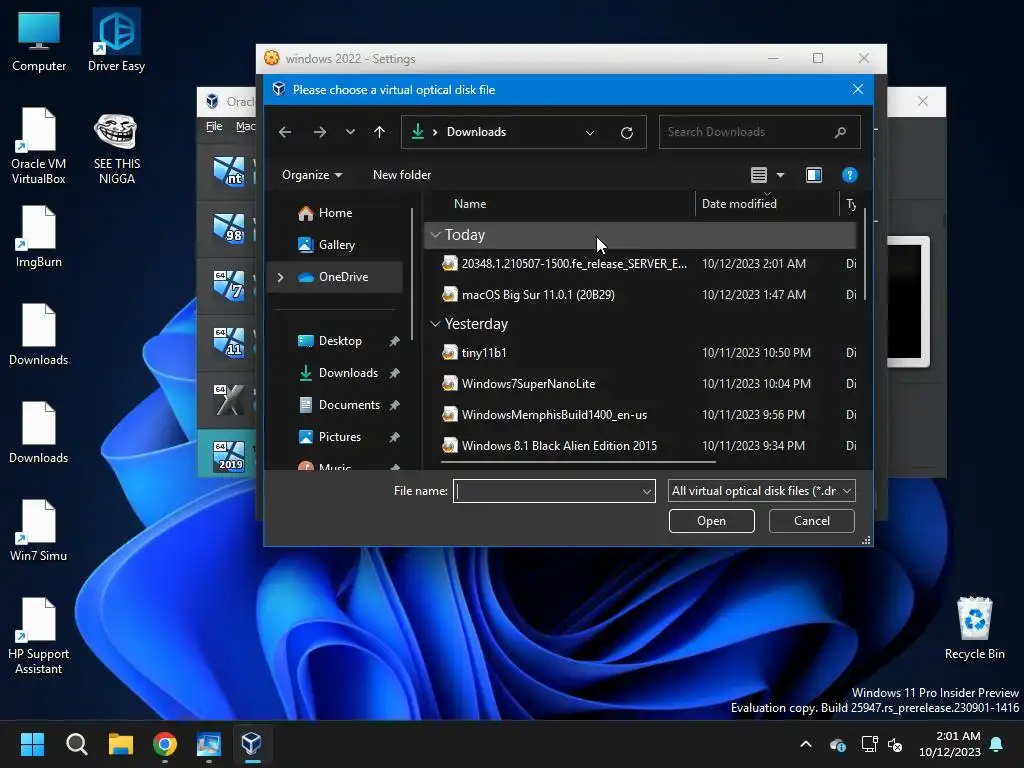Click horizontal scrollbar in file list
The height and width of the screenshot is (768, 1024).
coord(578,462)
